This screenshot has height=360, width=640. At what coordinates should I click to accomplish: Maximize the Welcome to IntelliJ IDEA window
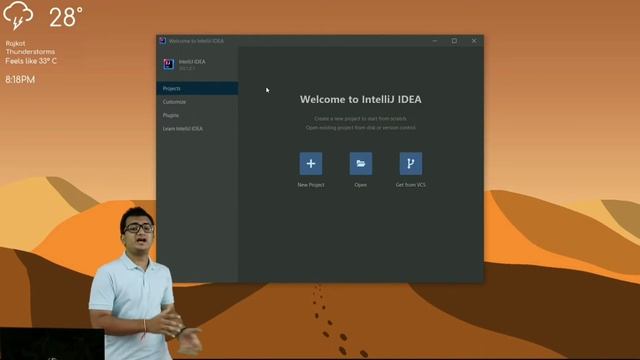coord(454,41)
